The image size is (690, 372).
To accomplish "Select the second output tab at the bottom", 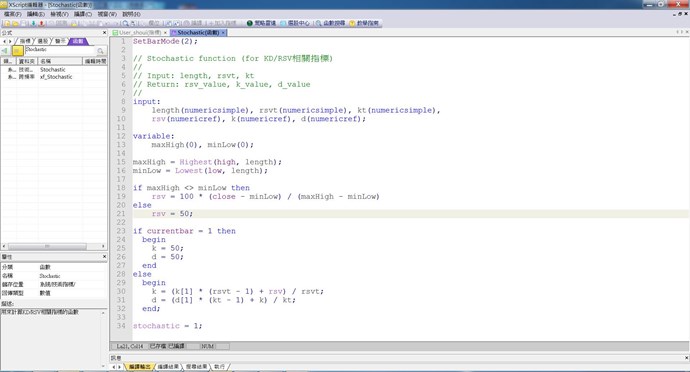I will (169, 366).
